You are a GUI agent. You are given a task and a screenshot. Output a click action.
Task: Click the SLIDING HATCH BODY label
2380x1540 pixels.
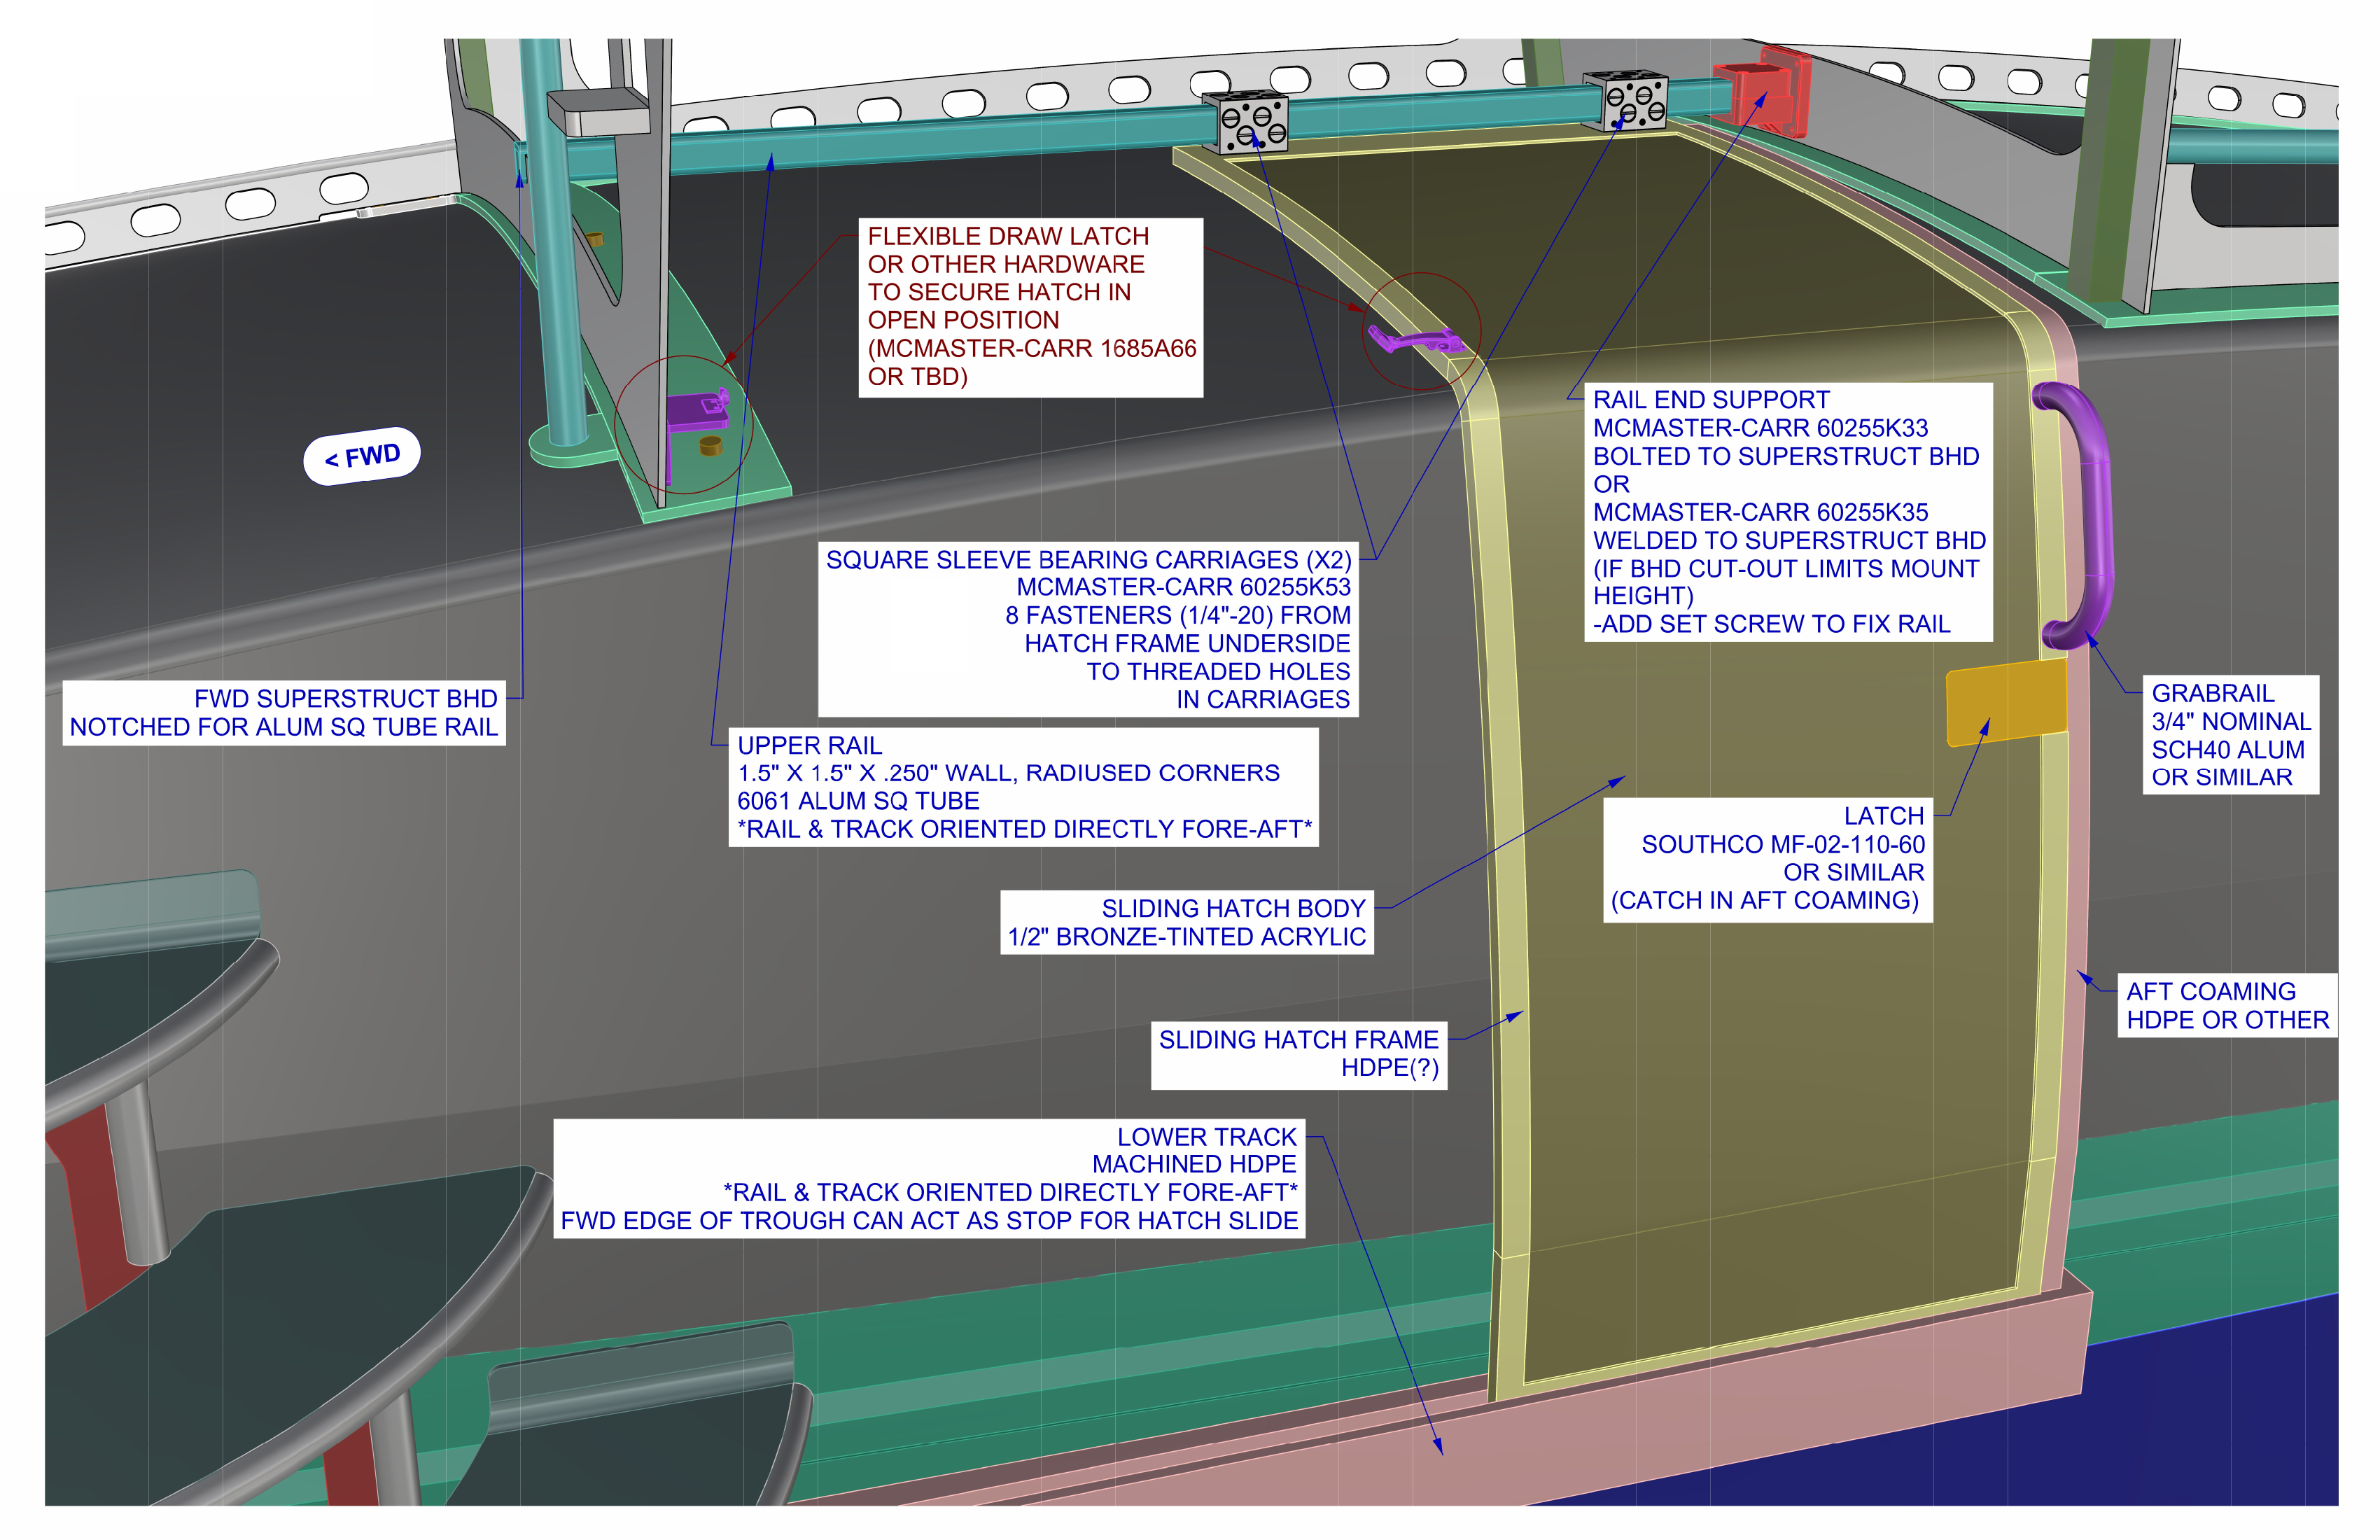coord(1187,922)
